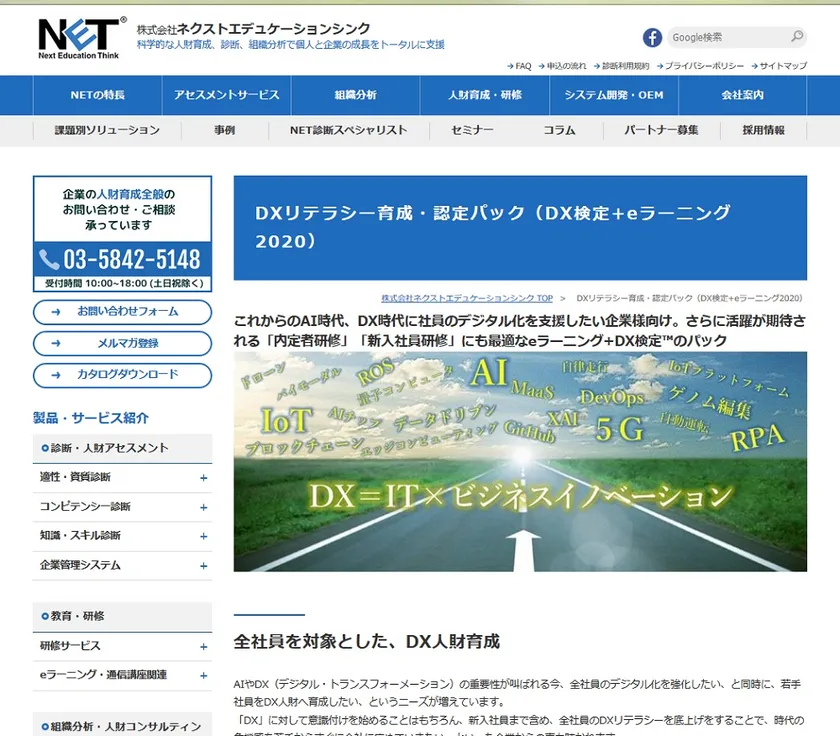
Task: Open the アセスメントサービス menu
Action: pyautogui.click(x=227, y=95)
